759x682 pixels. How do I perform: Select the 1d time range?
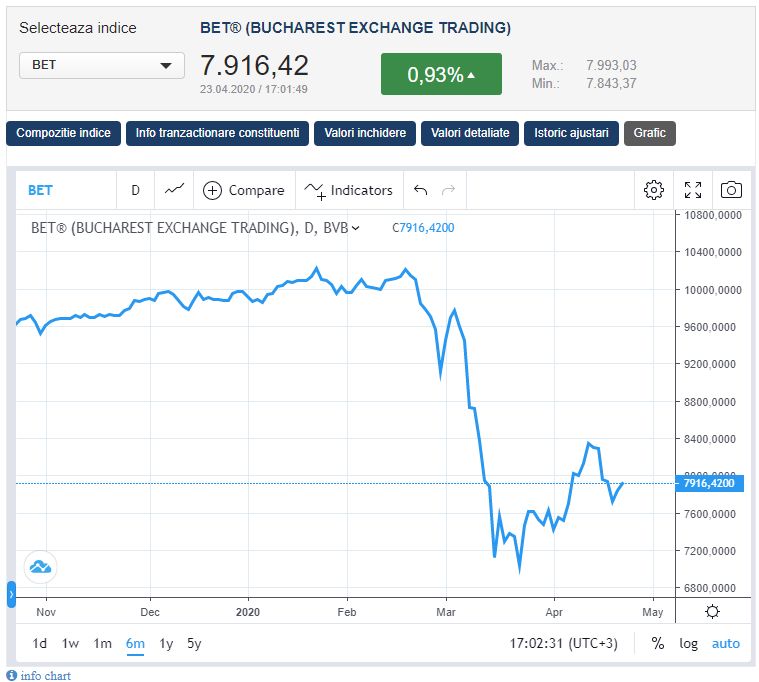point(40,643)
